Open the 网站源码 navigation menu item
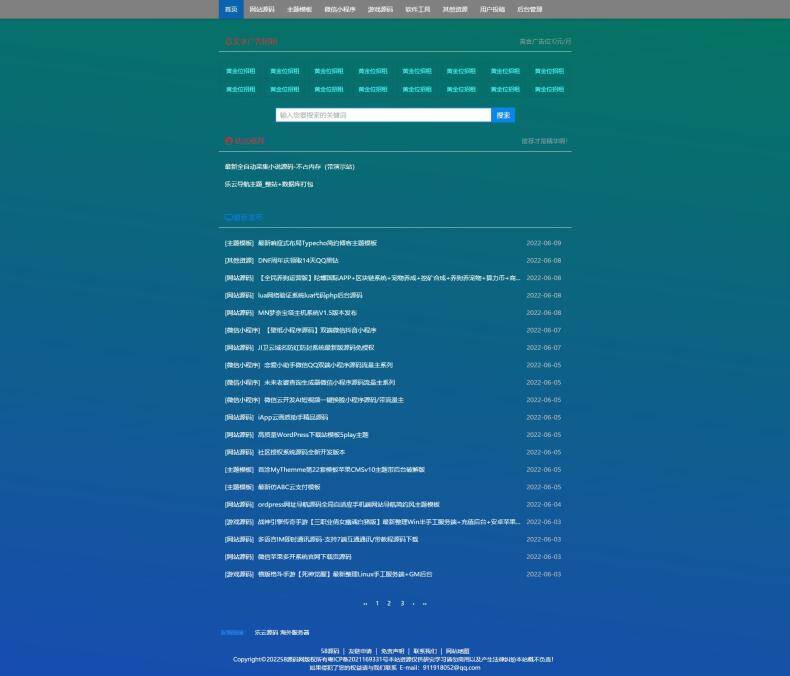The width and height of the screenshot is (790, 676). coord(262,9)
